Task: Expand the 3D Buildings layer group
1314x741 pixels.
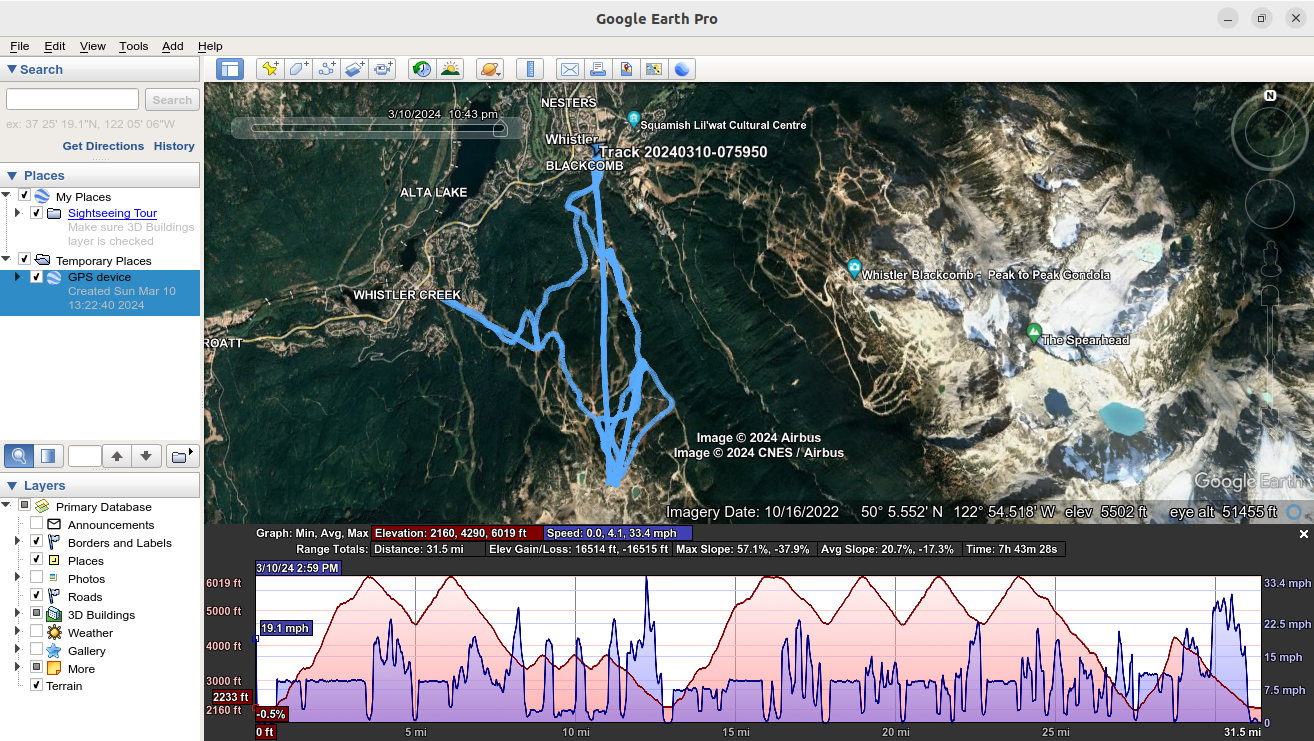Action: tap(17, 614)
